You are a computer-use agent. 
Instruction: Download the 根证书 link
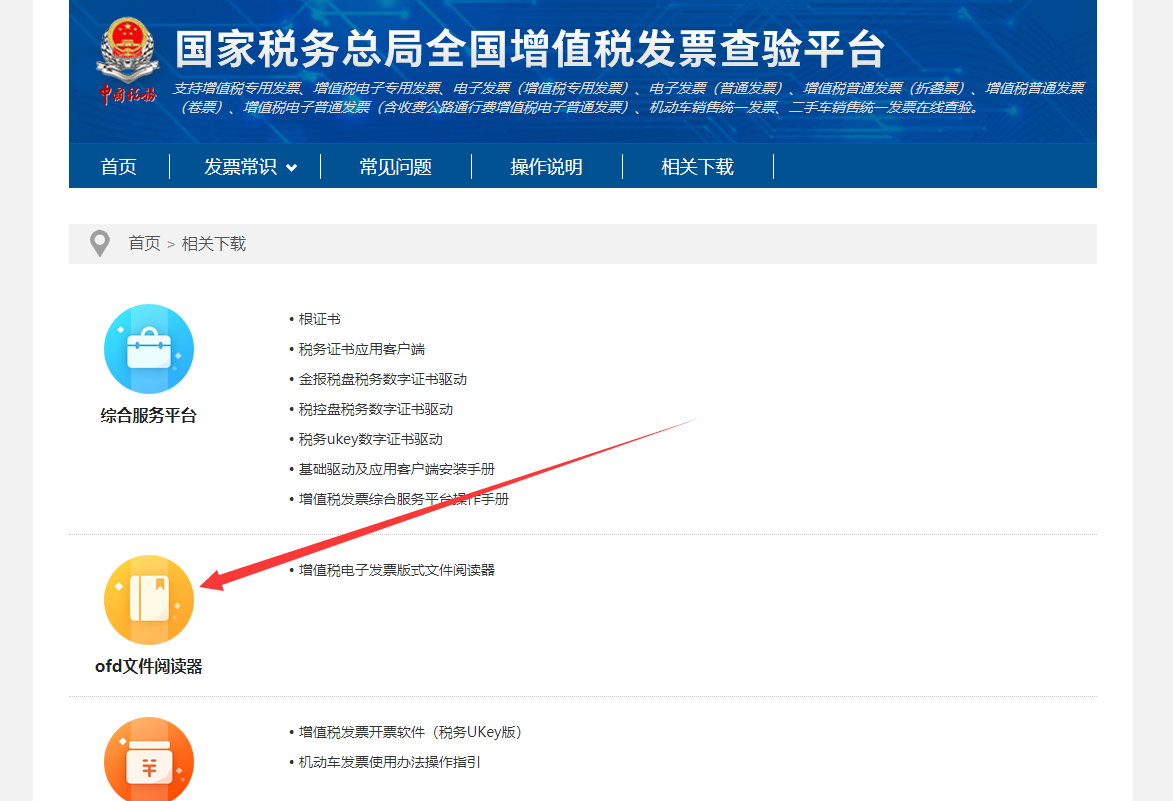[x=319, y=319]
